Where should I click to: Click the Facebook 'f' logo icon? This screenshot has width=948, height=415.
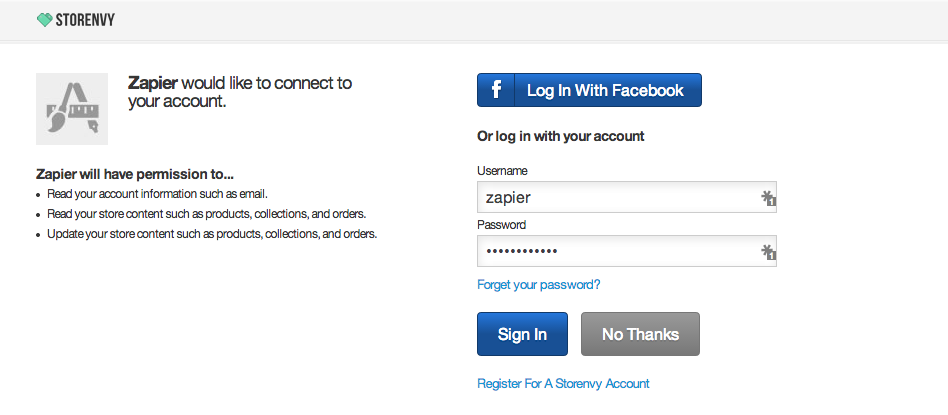(496, 90)
